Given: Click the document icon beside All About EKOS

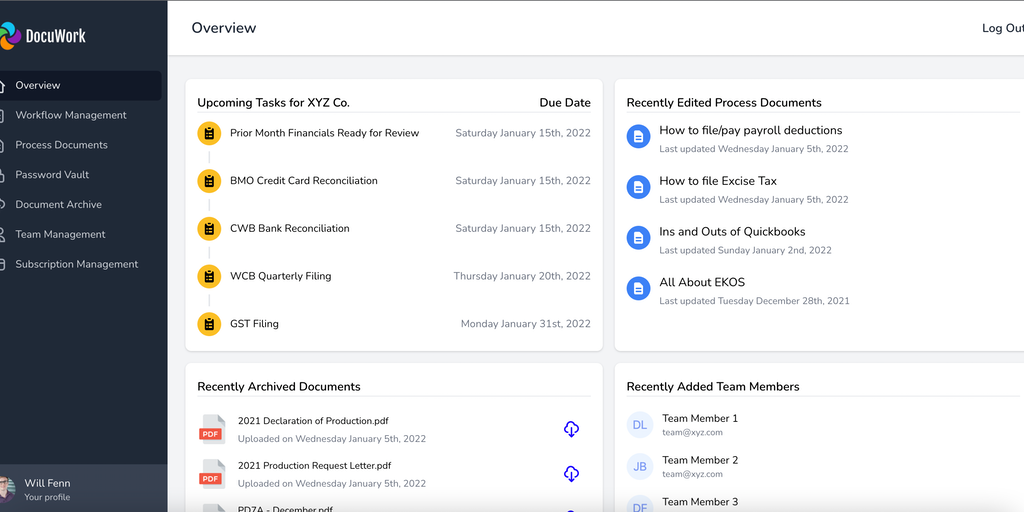Looking at the screenshot, I should pos(638,288).
